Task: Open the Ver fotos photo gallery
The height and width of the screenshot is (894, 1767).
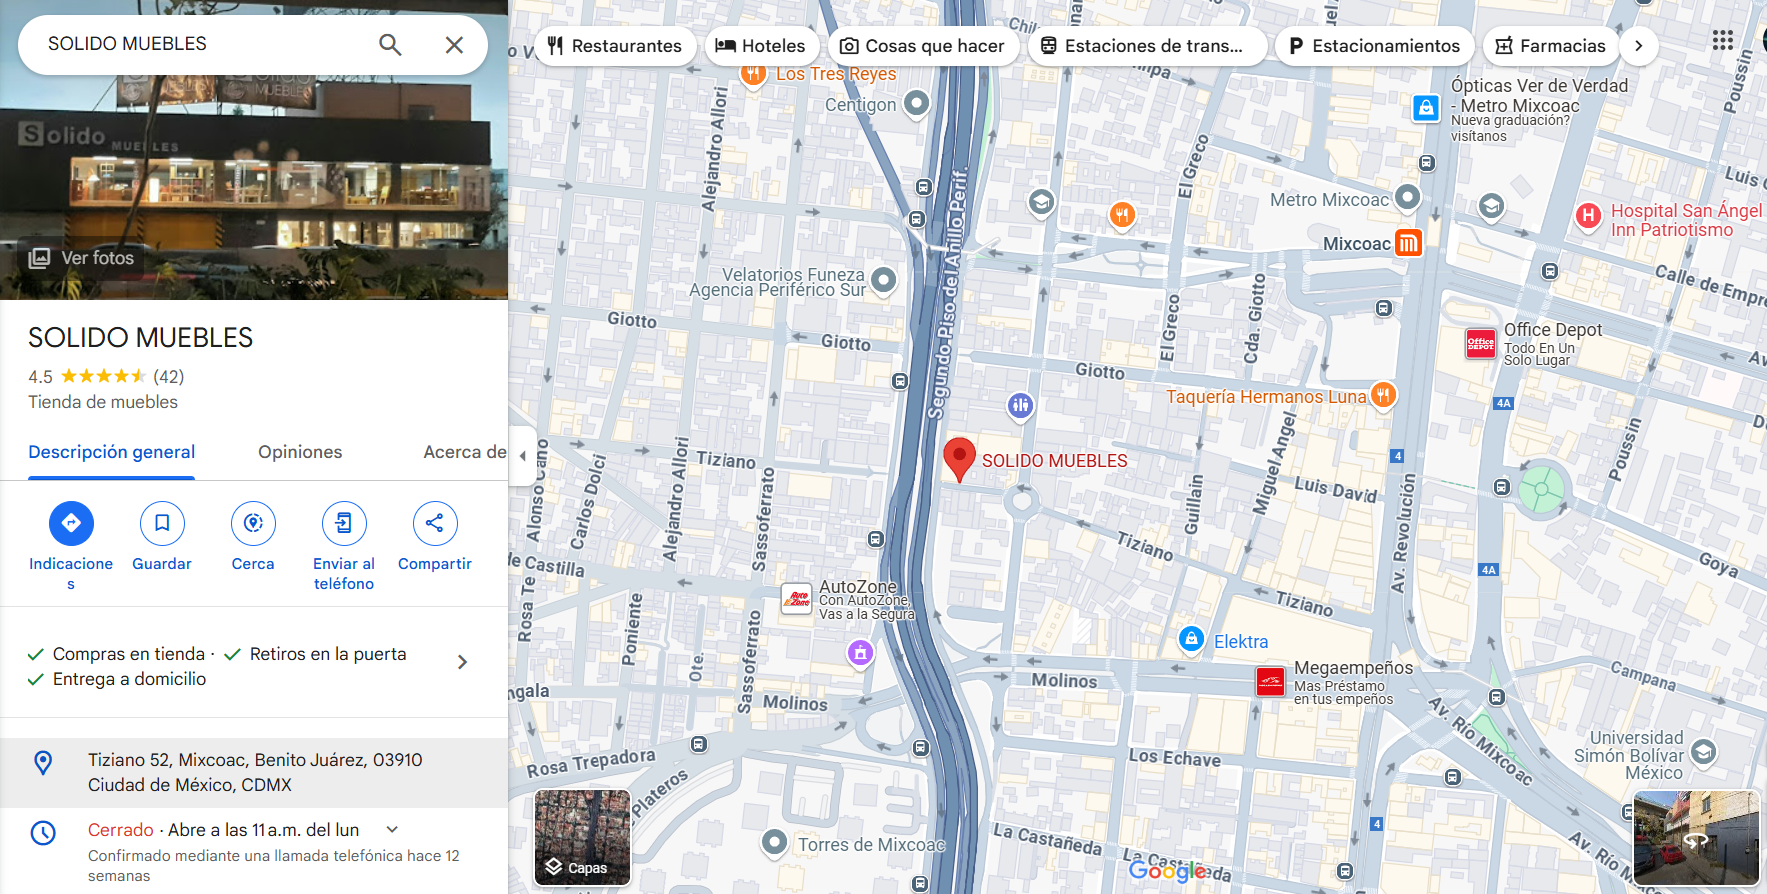Action: tap(82, 258)
